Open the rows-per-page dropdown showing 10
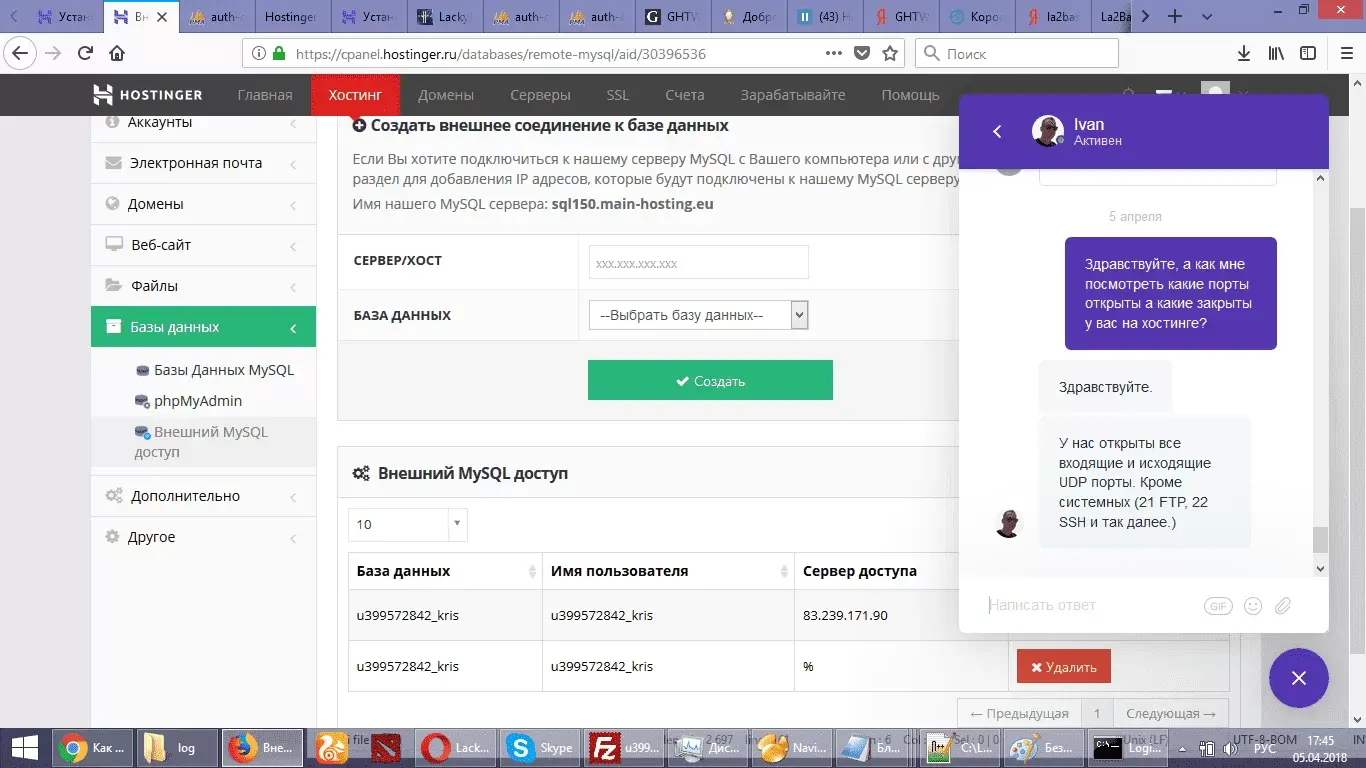The height and width of the screenshot is (768, 1366). point(407,524)
